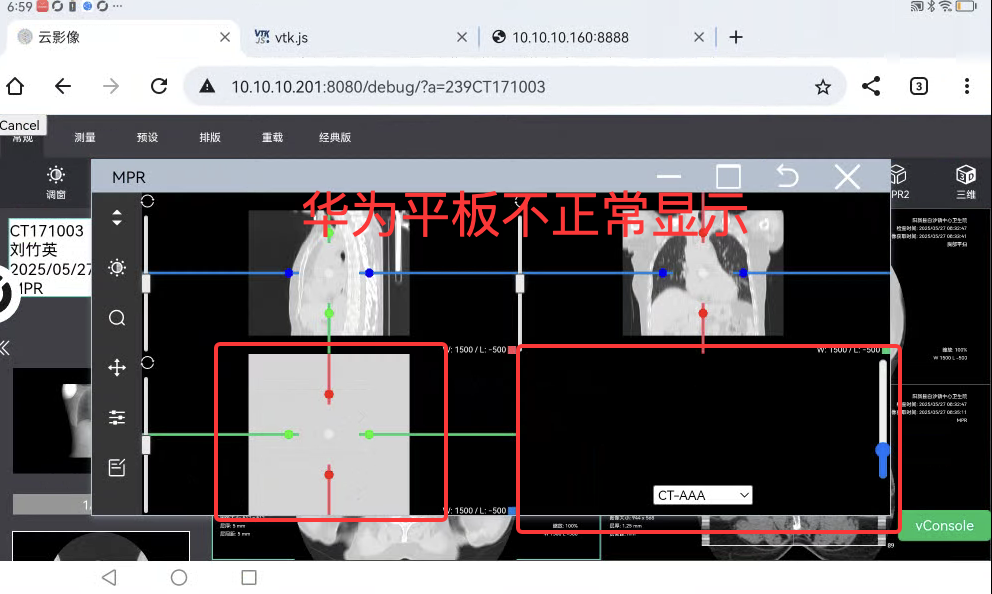This screenshot has height=594, width=992.
Task: Open the browser three-dot menu
Action: [x=966, y=87]
